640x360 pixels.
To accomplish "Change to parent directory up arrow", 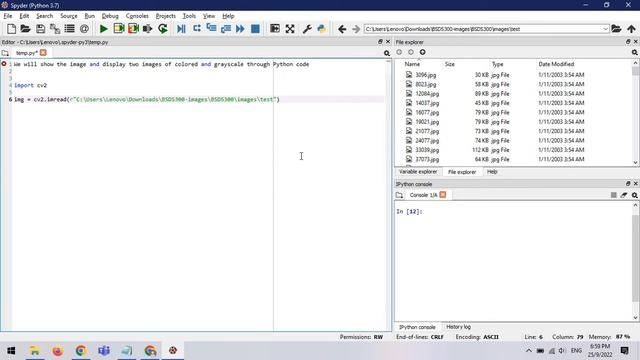I will tap(631, 29).
